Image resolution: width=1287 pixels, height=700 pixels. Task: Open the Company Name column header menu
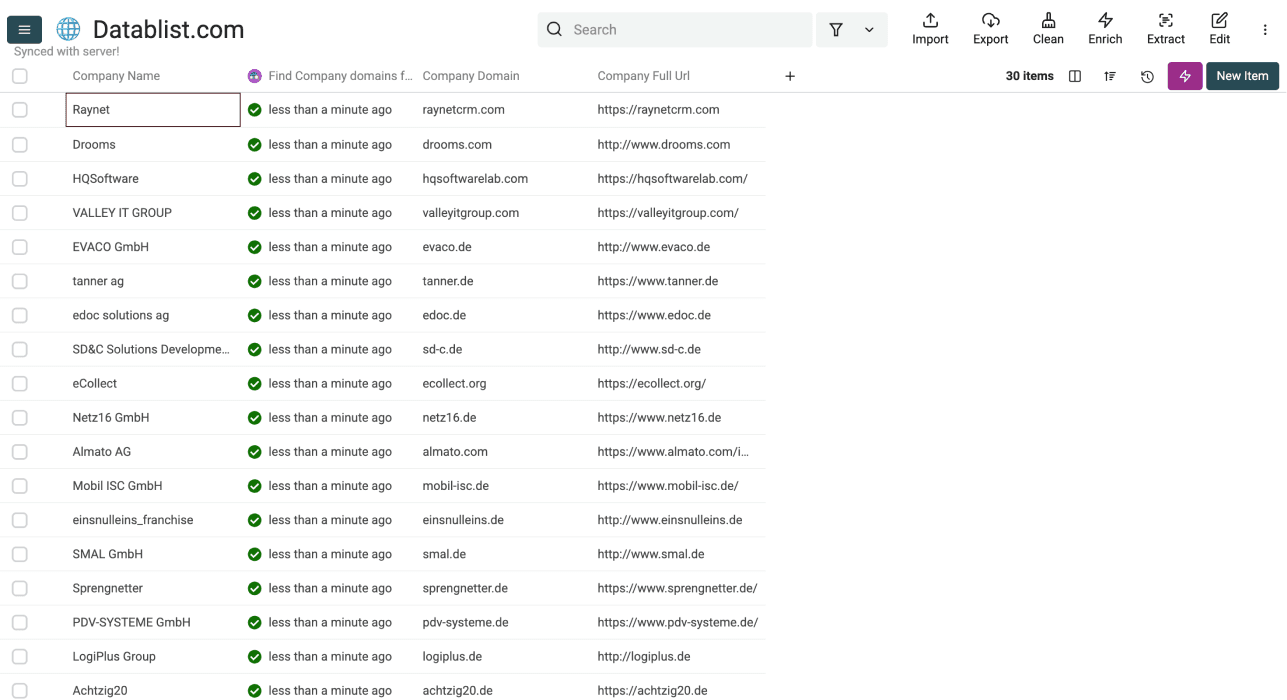tap(115, 75)
